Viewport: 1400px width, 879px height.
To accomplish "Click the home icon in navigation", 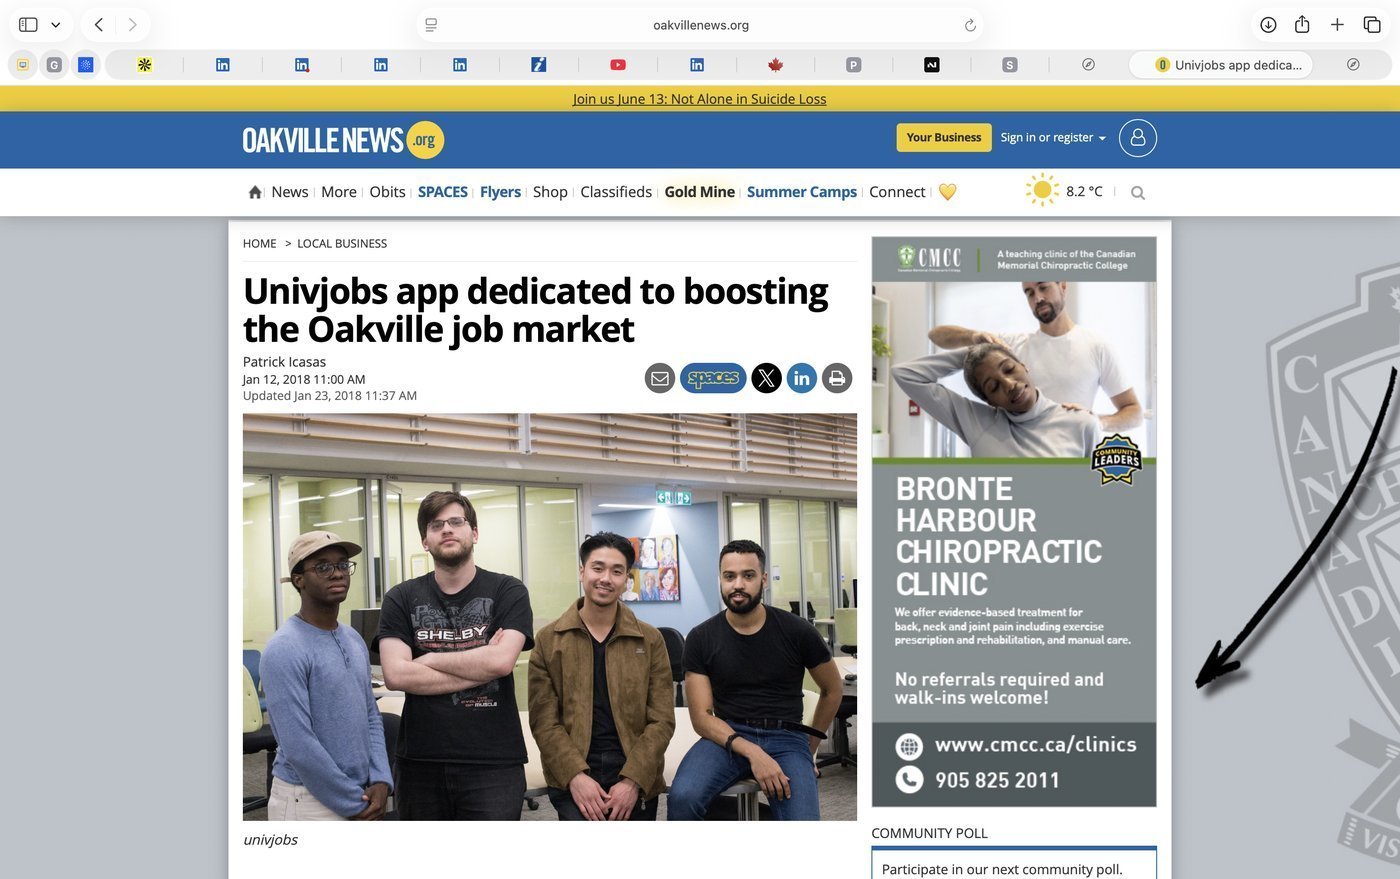I will [x=255, y=192].
